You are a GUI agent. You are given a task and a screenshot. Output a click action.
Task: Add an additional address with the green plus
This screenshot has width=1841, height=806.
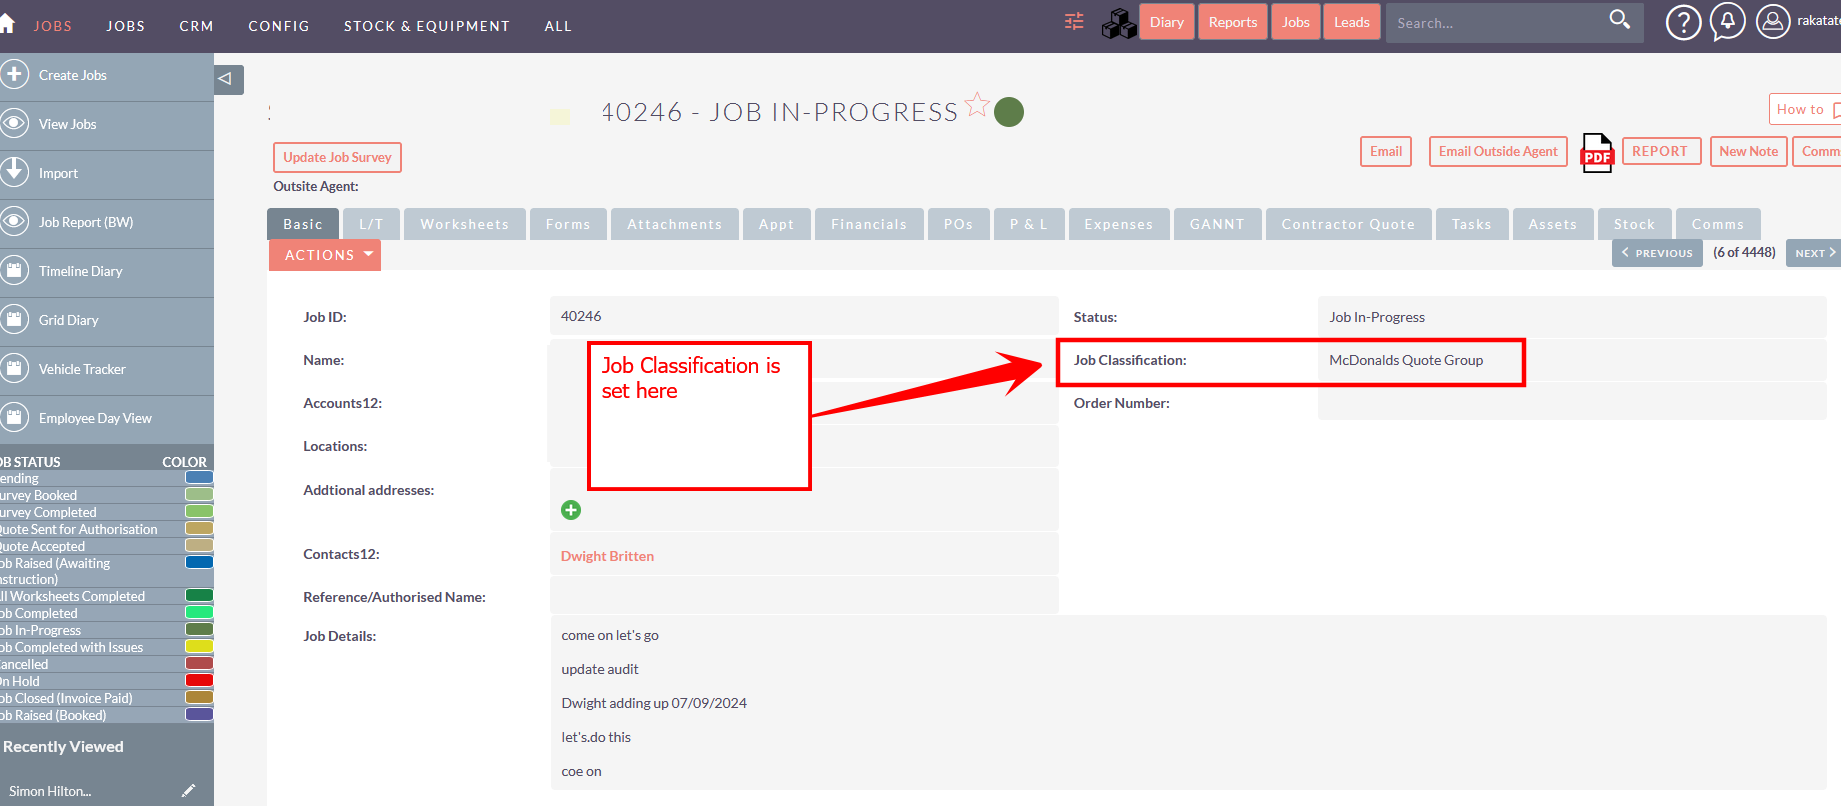(571, 510)
